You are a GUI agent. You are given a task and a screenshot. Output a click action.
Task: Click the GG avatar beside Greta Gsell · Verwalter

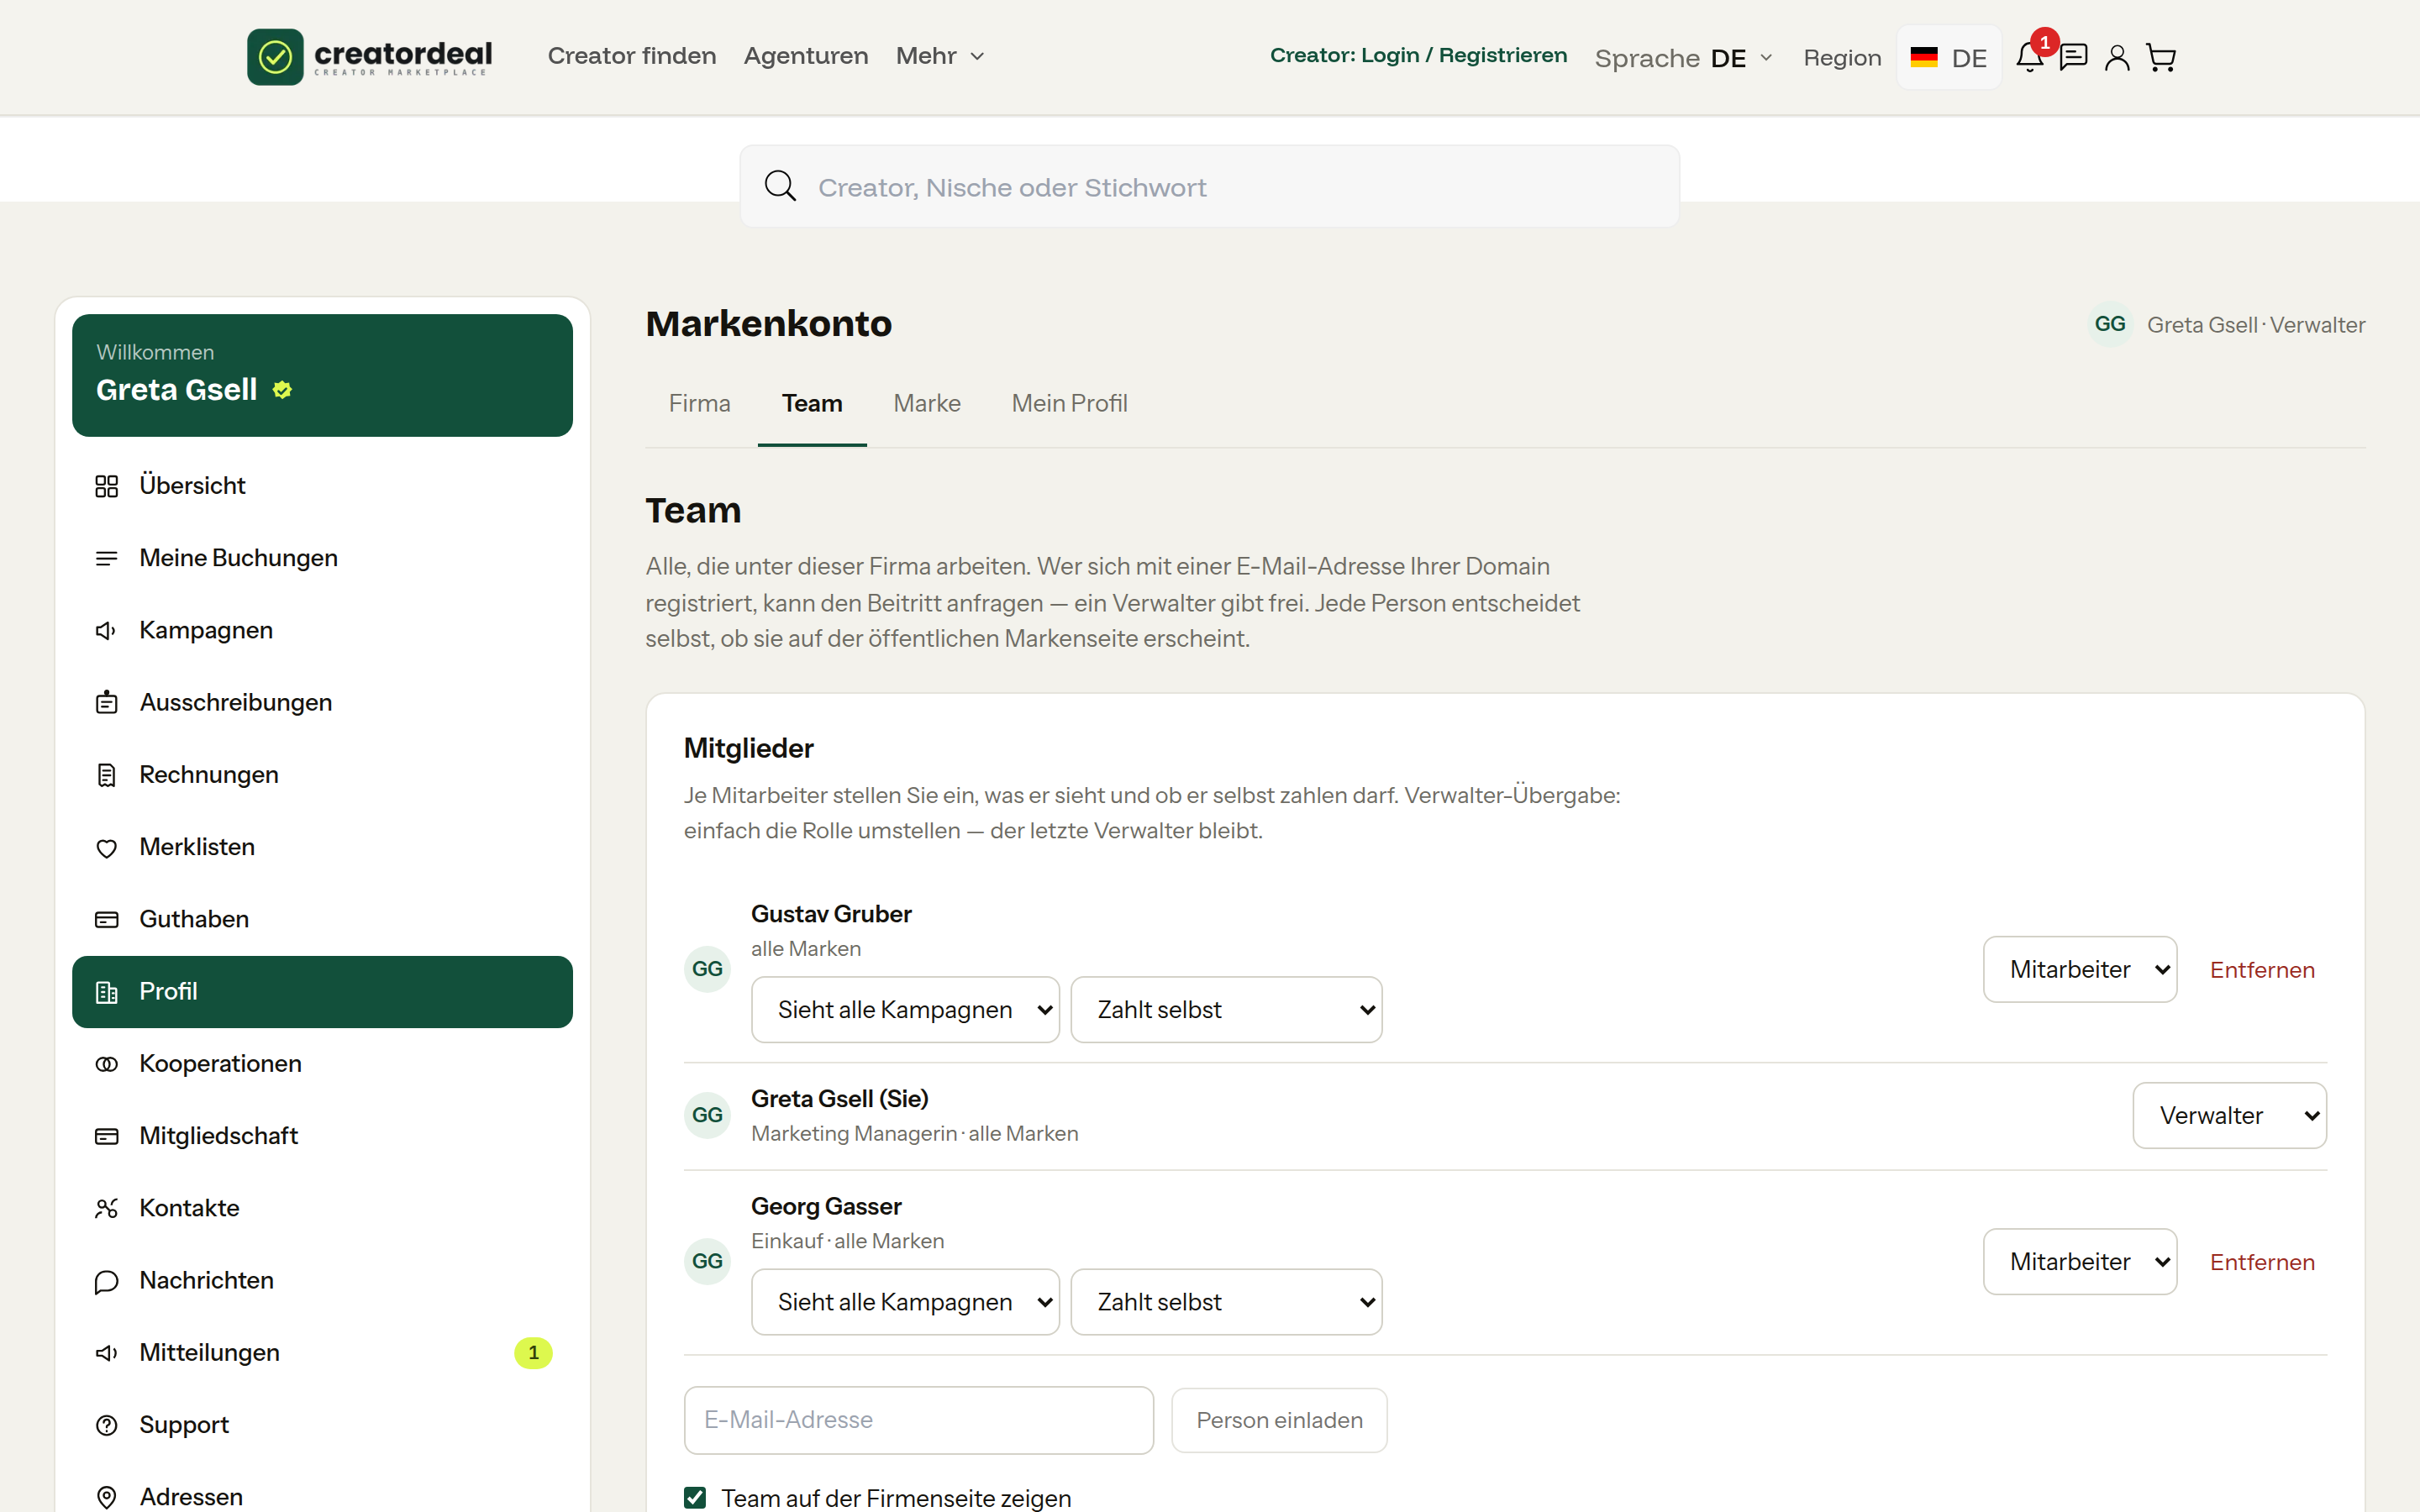pyautogui.click(x=2110, y=324)
